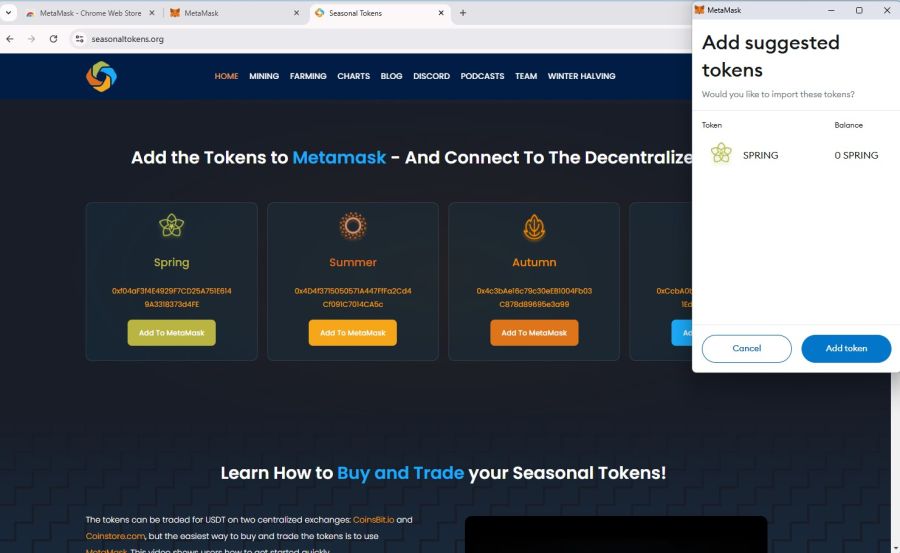This screenshot has height=553, width=900.
Task: Click the SPRING token icon in MetaMask popup
Action: point(721,153)
